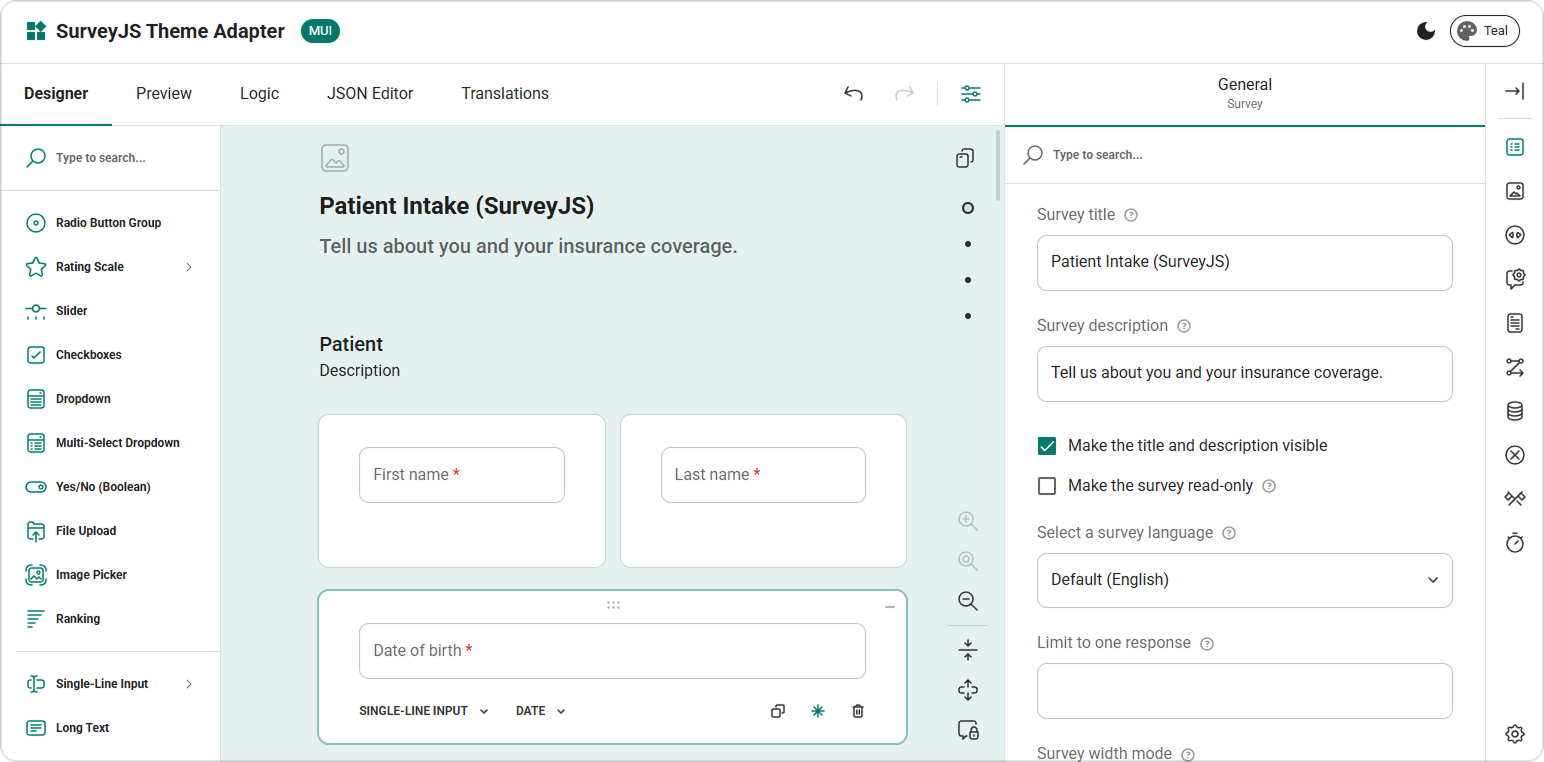Screen dimensions: 1544x762
Task: Collapse all elements with the inward arrows icon
Action: coord(967,650)
